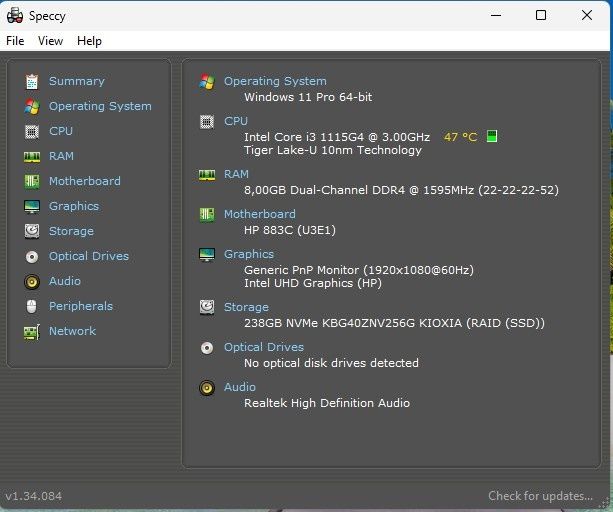Select RAM in the sidebar
This screenshot has width=613, height=512.
coord(61,156)
